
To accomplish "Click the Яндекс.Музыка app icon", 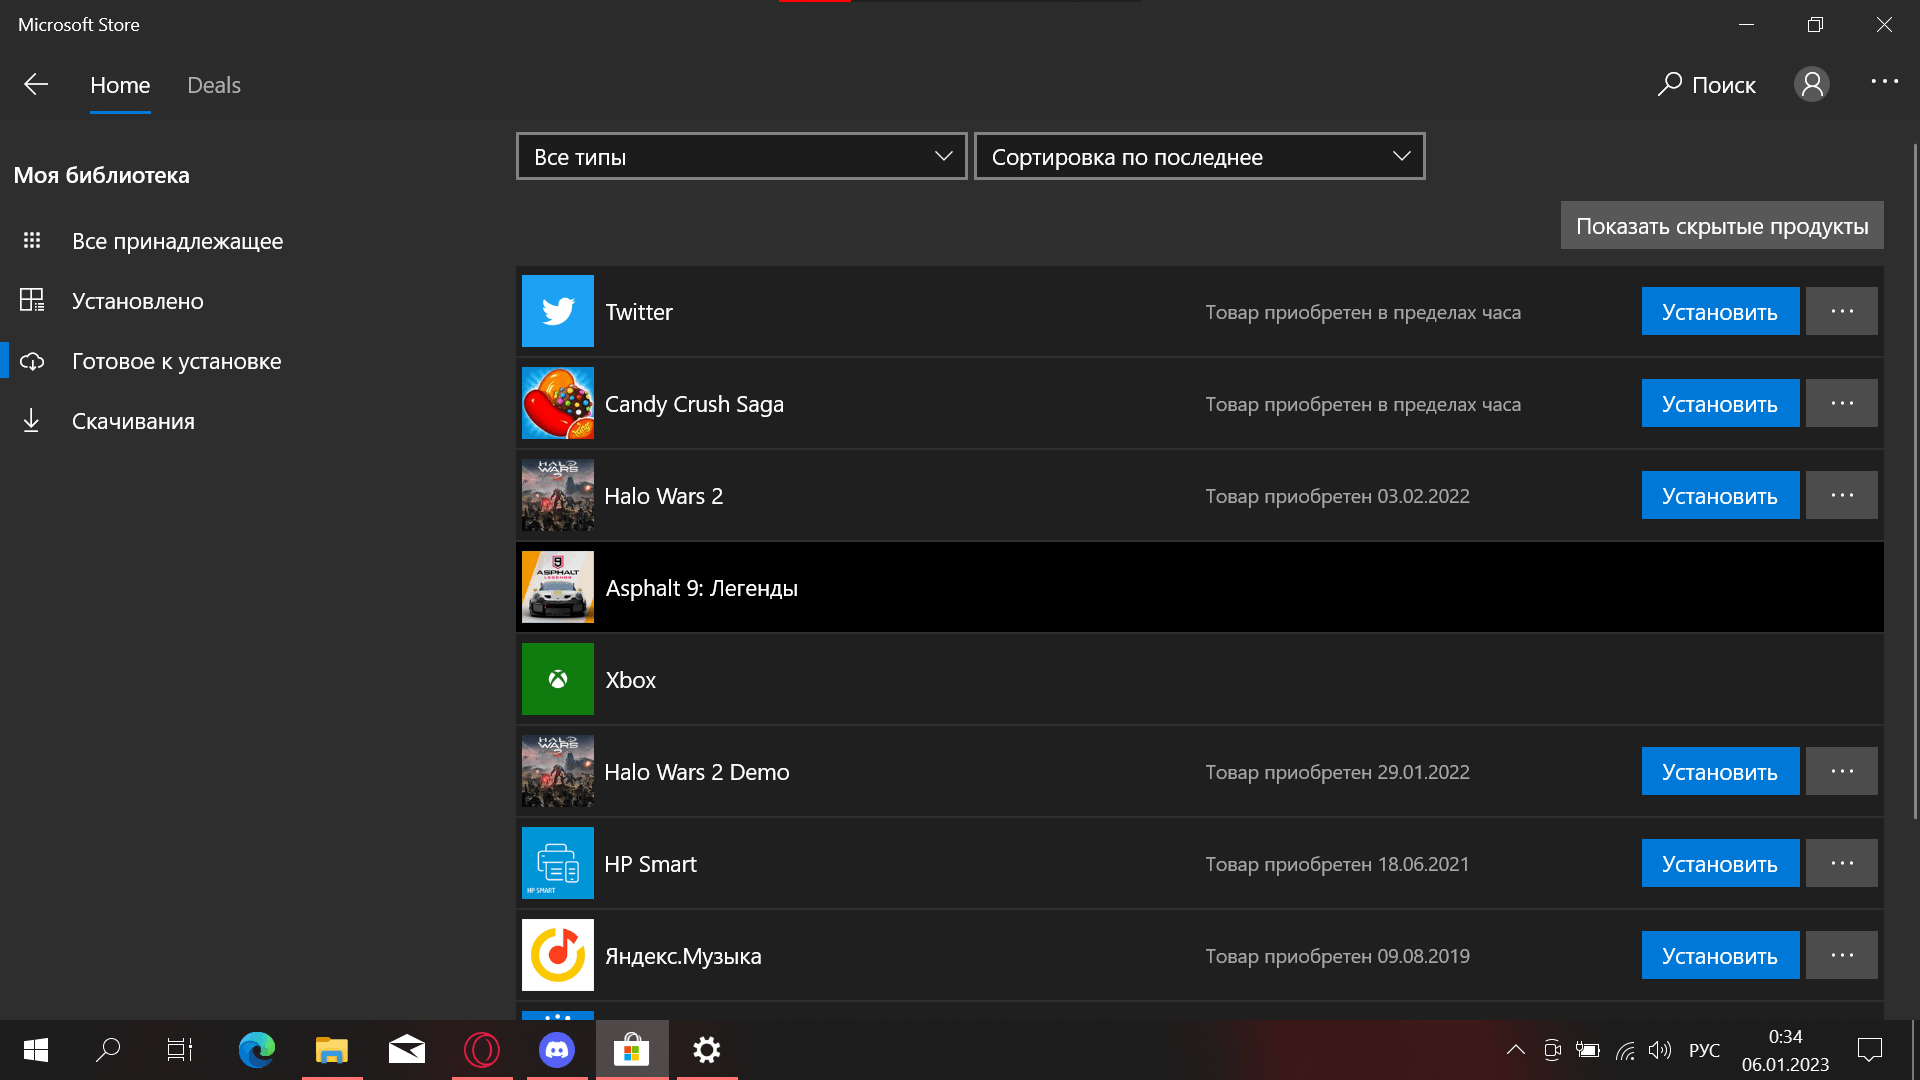I will click(558, 955).
